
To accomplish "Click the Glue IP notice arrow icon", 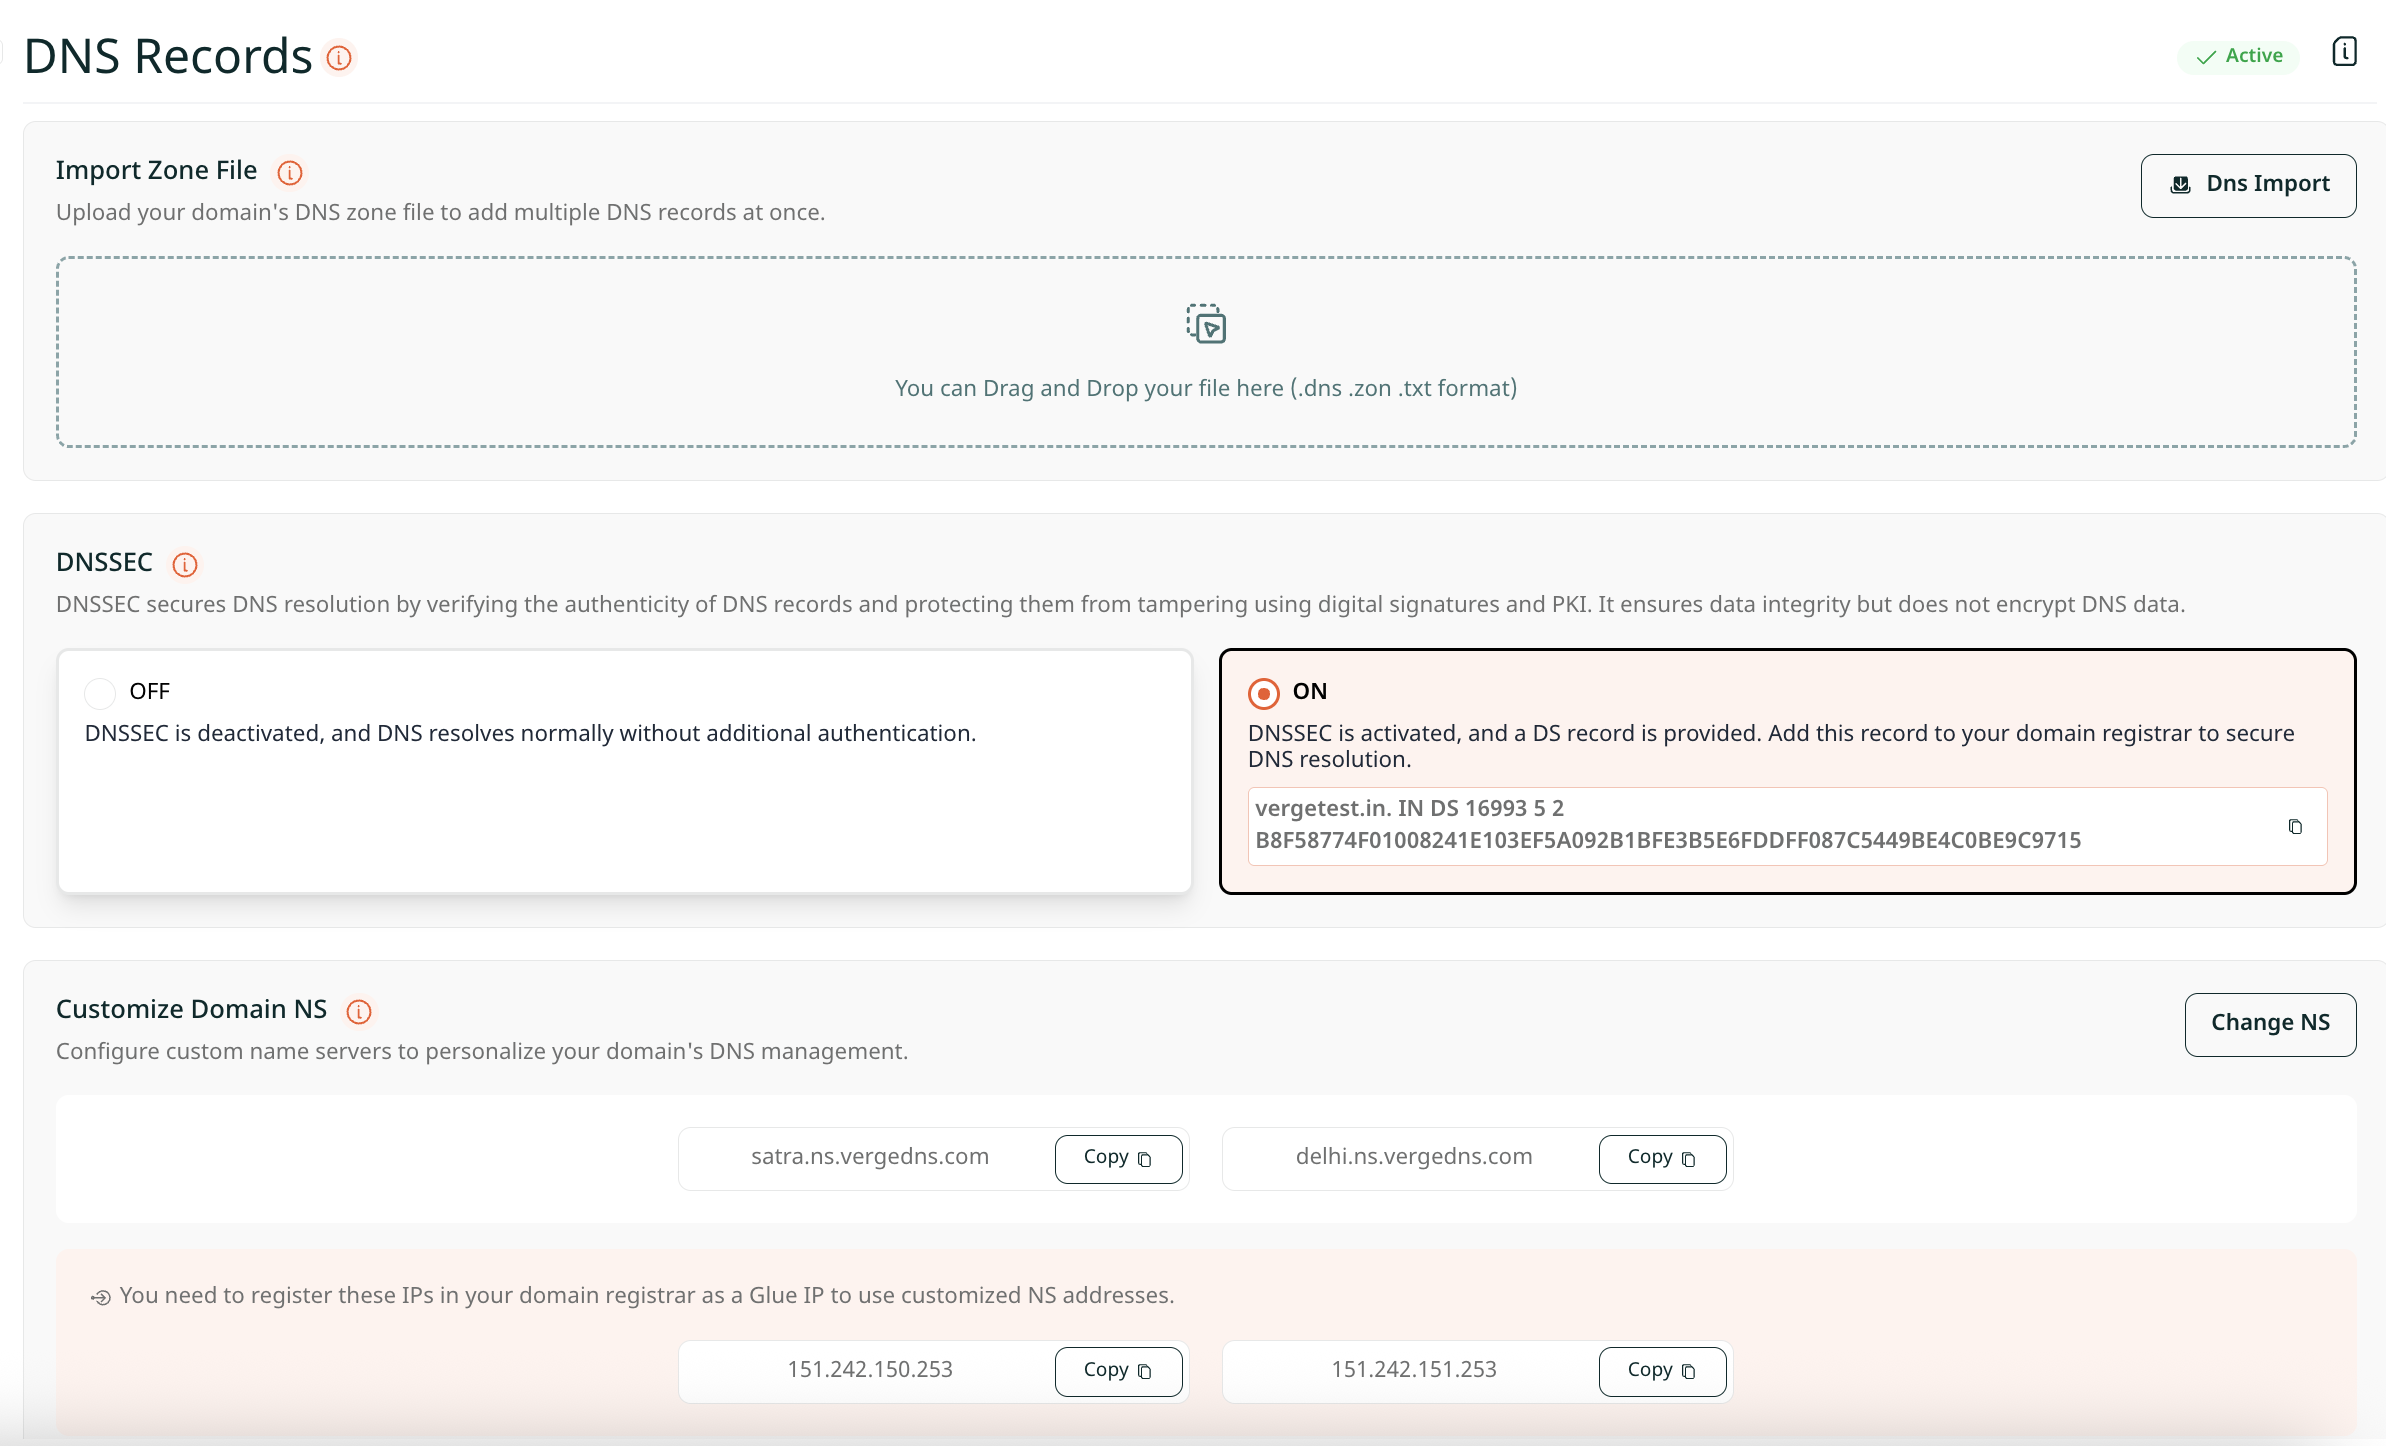I will click(100, 1298).
